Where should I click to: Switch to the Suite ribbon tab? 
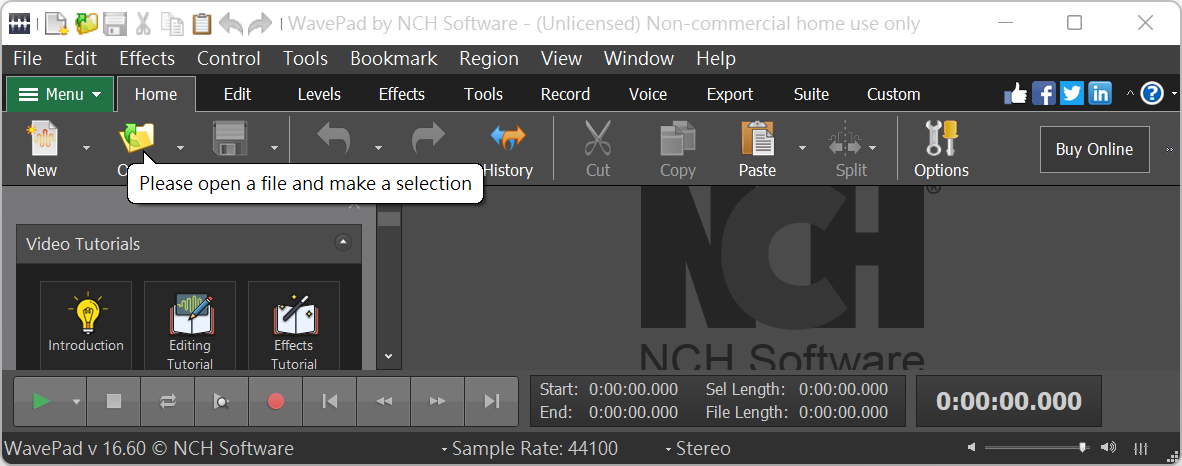[811, 94]
